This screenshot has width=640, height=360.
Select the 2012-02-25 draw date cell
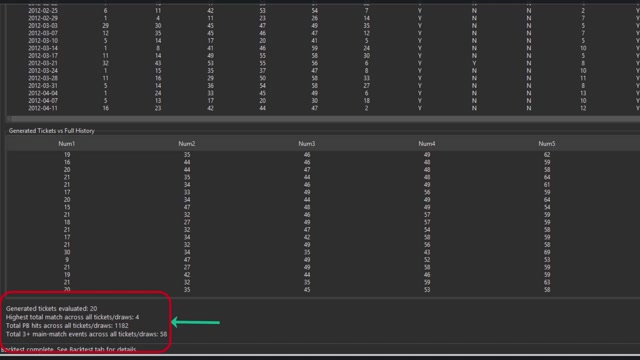[x=43, y=11]
